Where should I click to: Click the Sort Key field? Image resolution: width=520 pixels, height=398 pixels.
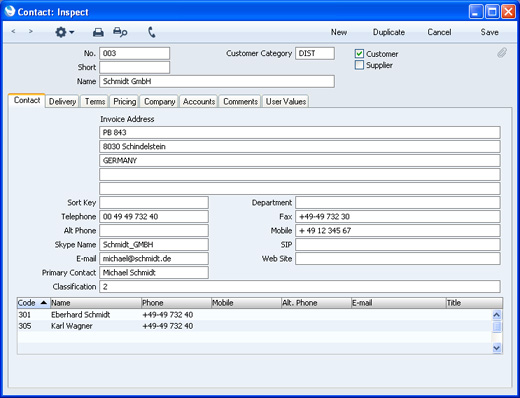pyautogui.click(x=154, y=202)
